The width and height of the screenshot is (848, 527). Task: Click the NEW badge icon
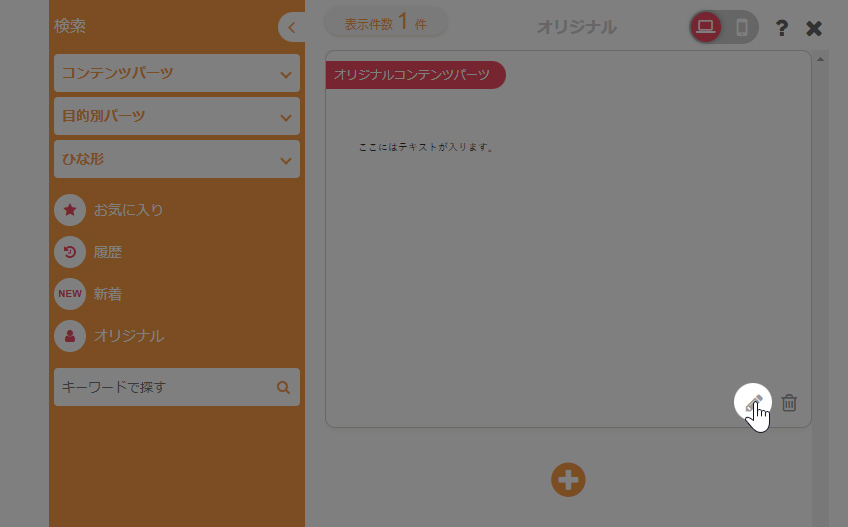[x=70, y=294]
